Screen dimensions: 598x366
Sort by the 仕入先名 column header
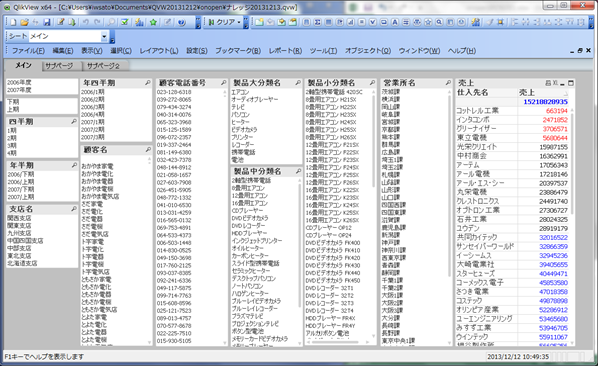pos(487,93)
